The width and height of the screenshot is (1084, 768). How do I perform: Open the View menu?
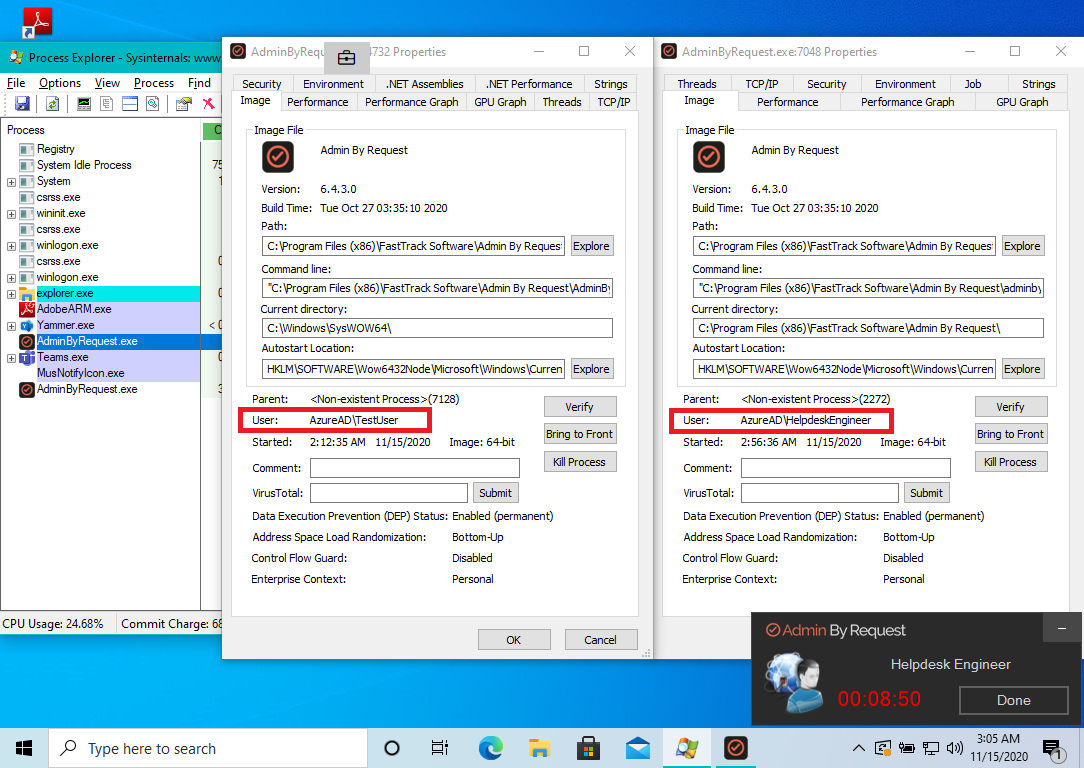point(107,83)
